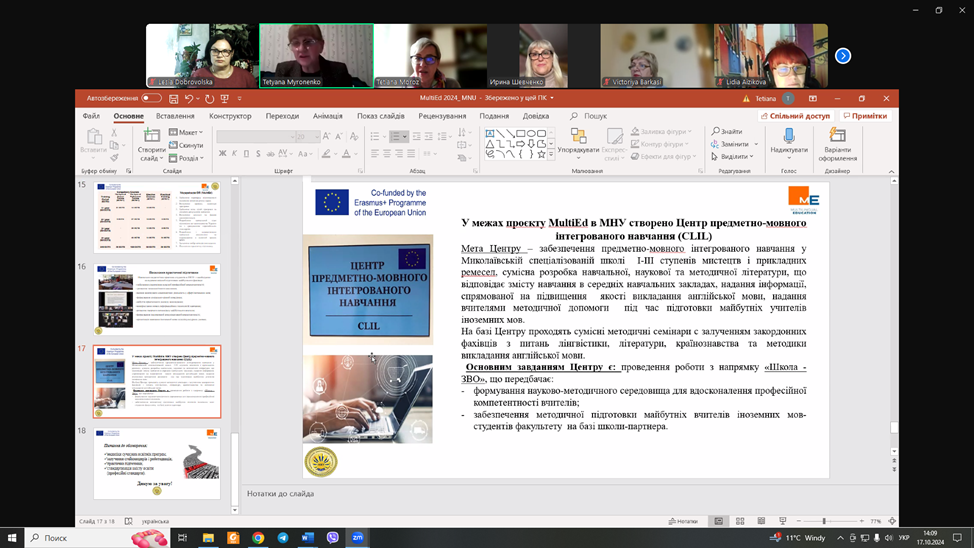The height and width of the screenshot is (548, 974).
Task: Click the Спільний доступ share button
Action: click(x=796, y=116)
